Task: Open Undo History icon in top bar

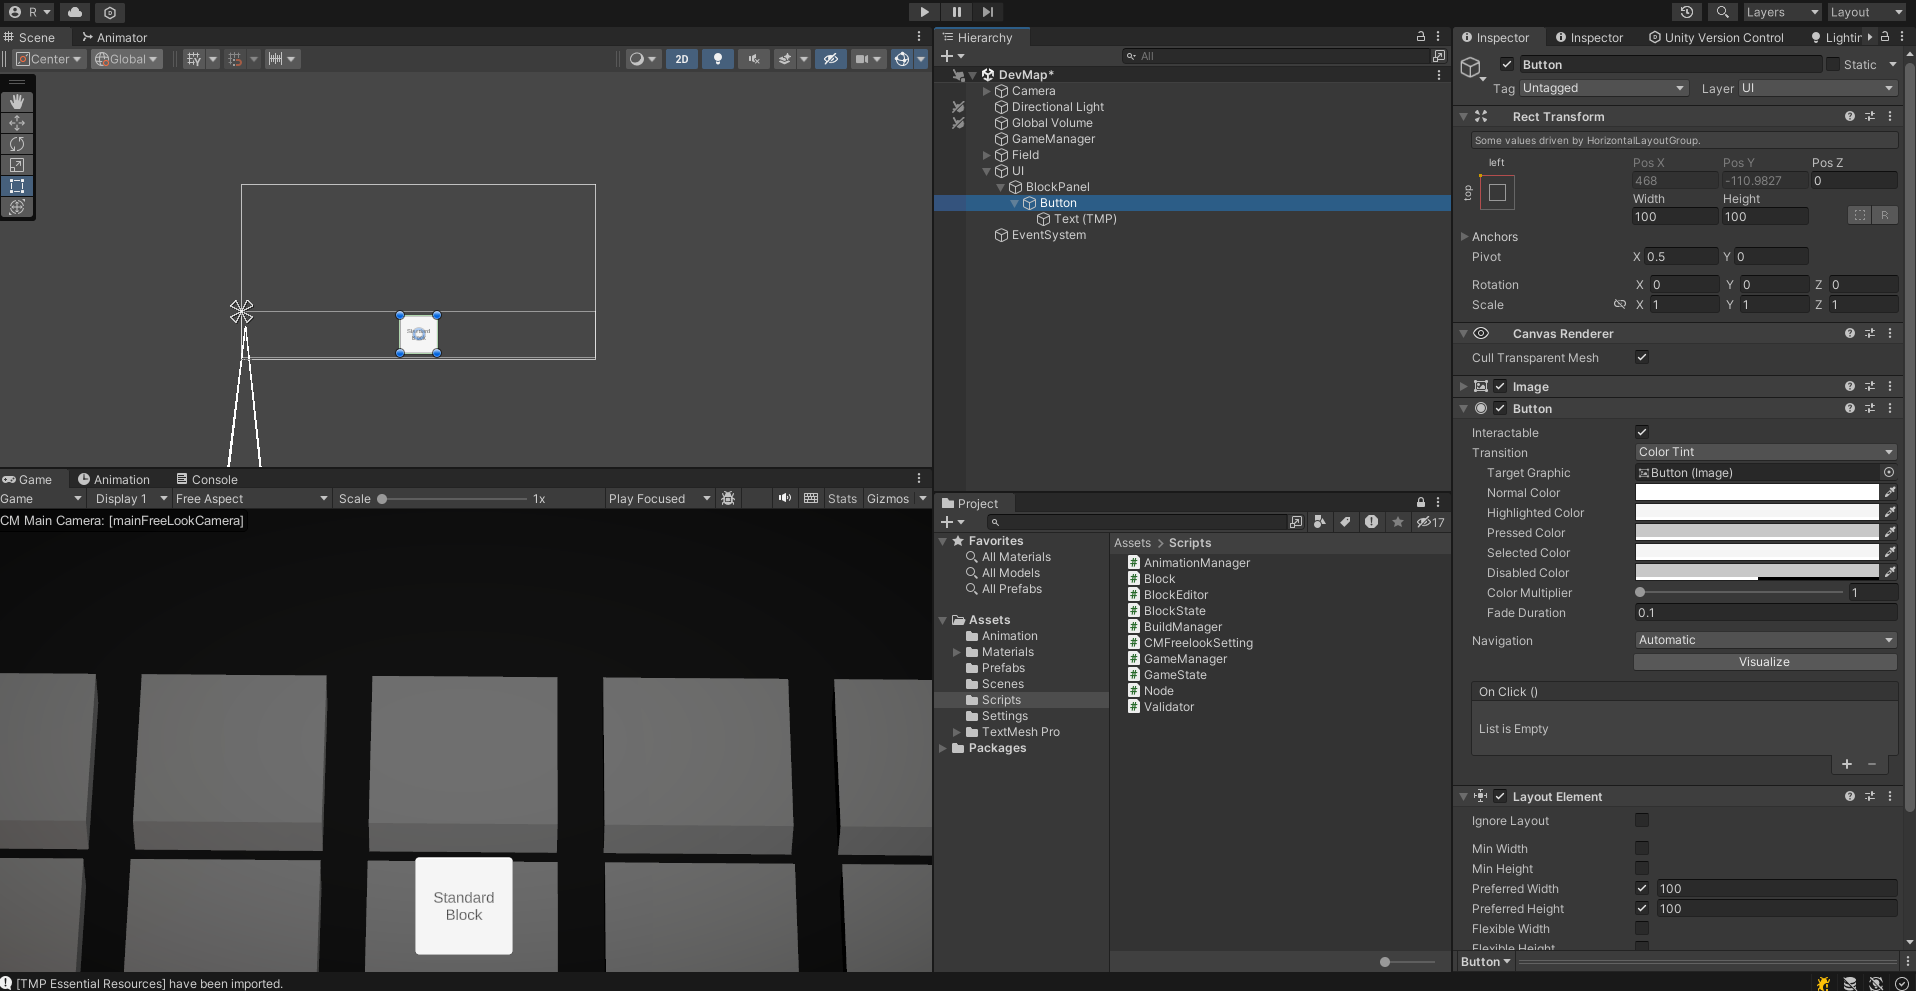Action: coord(1687,12)
